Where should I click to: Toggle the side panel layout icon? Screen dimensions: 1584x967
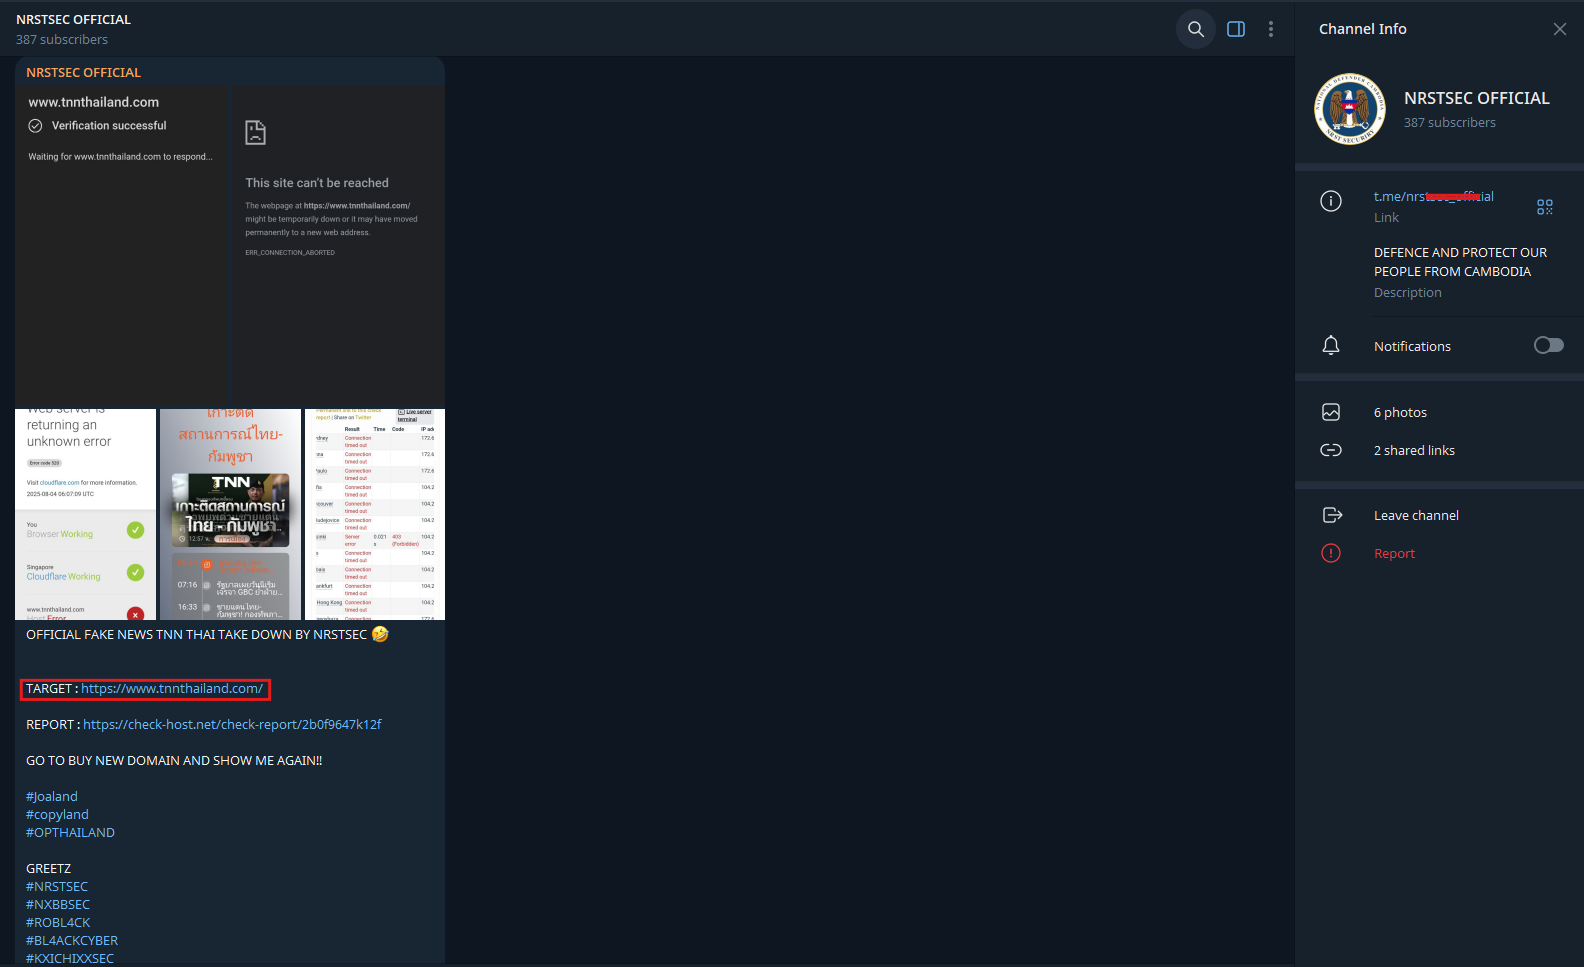(x=1236, y=29)
